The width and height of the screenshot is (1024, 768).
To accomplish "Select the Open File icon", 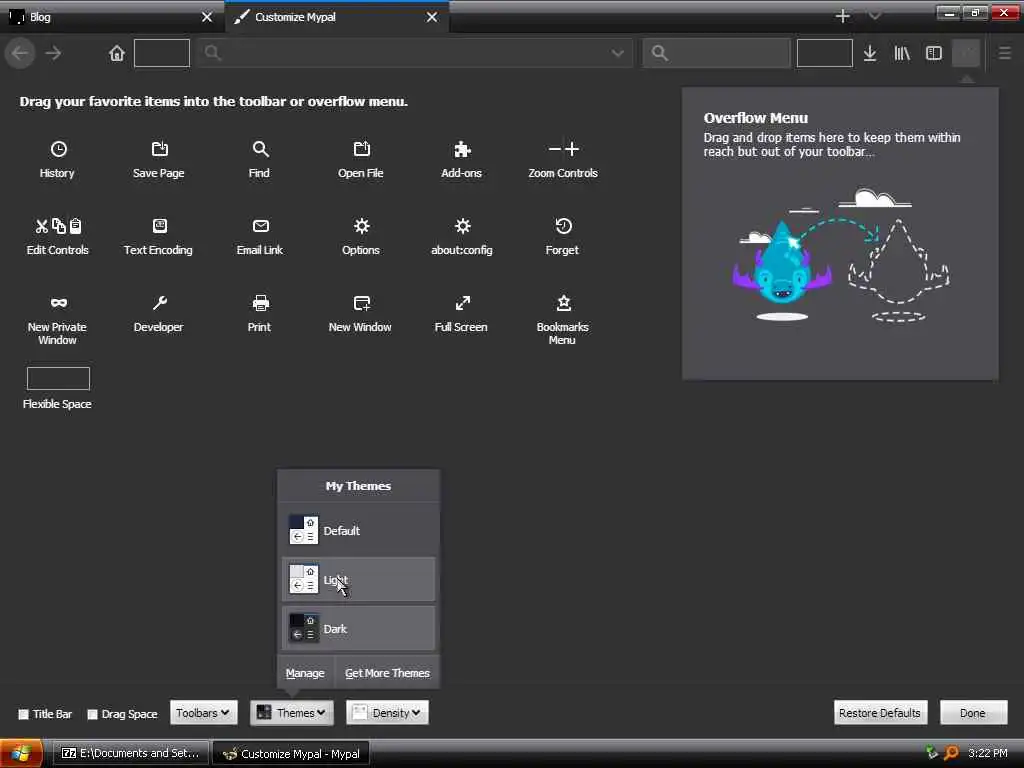I will [x=361, y=150].
